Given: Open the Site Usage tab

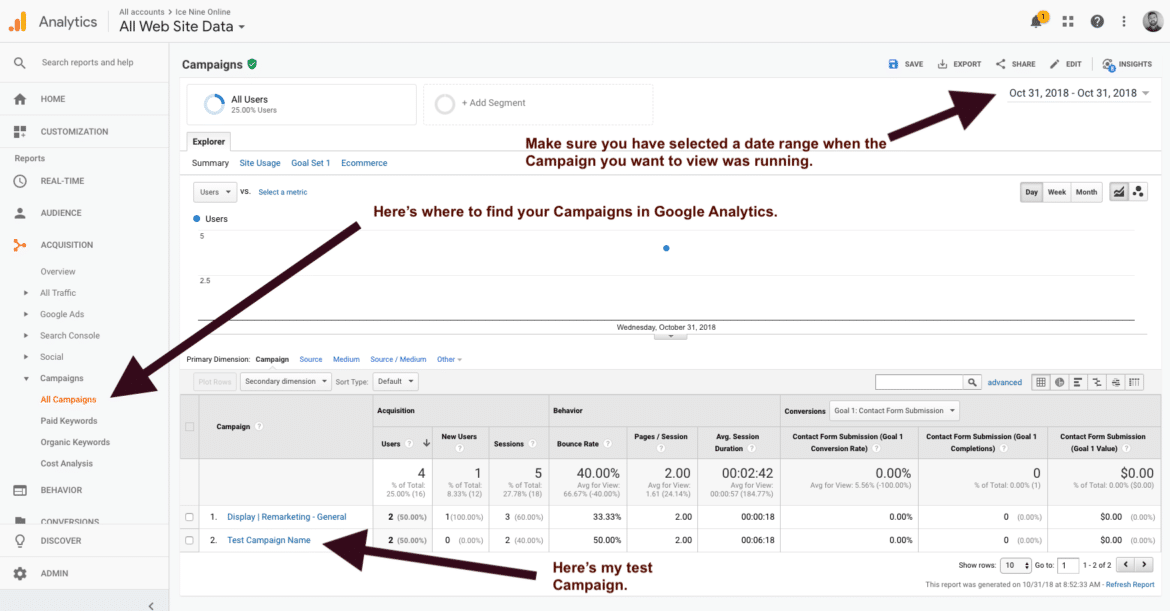Looking at the screenshot, I should point(260,162).
